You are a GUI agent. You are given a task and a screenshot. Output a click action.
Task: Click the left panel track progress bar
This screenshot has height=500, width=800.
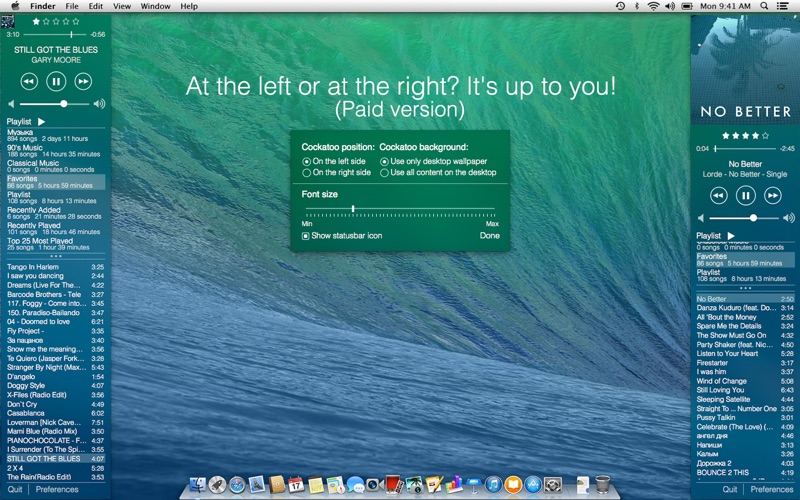[56, 35]
